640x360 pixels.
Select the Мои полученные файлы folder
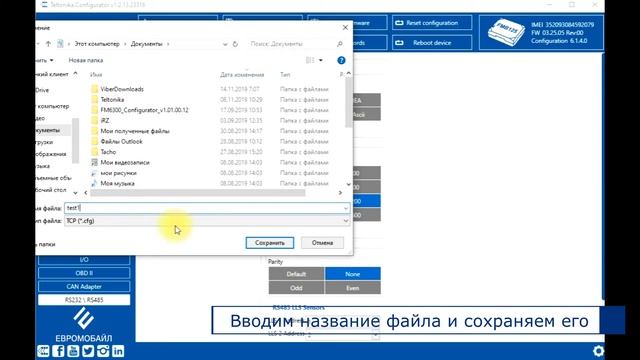[x=135, y=131]
